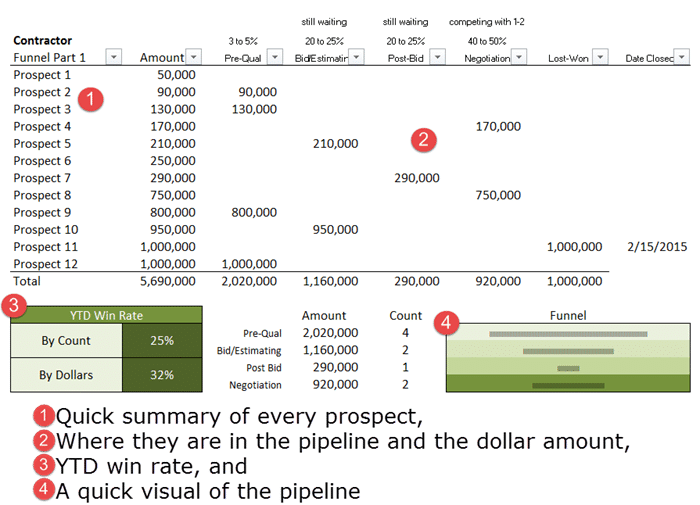Click the summary Count column header
The height and width of the screenshot is (505, 700).
coord(405,315)
